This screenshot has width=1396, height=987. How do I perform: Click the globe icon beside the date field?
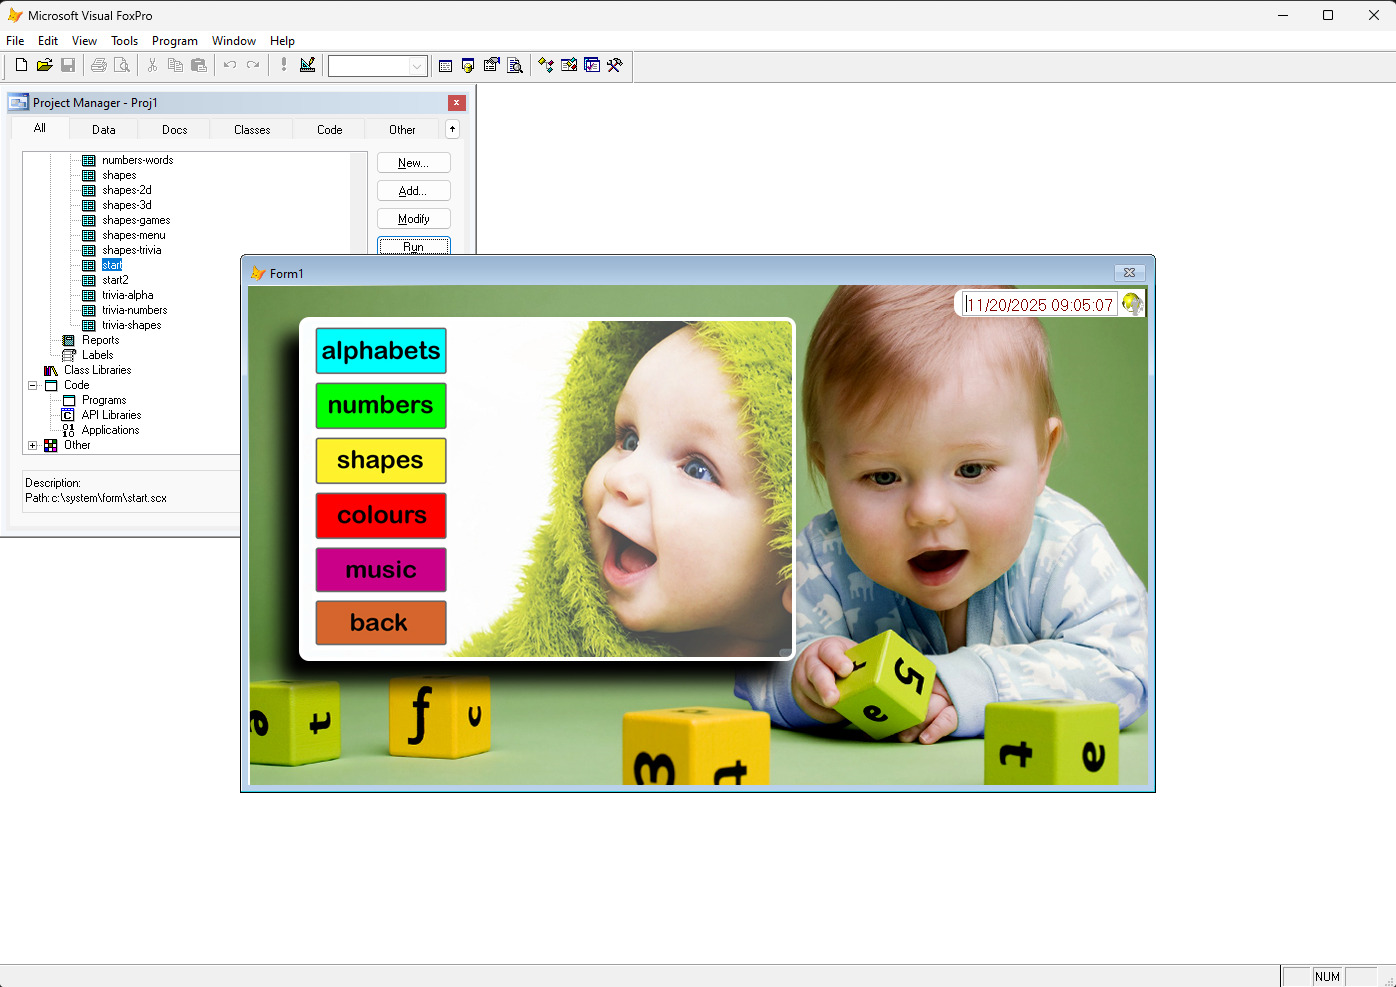1132,304
